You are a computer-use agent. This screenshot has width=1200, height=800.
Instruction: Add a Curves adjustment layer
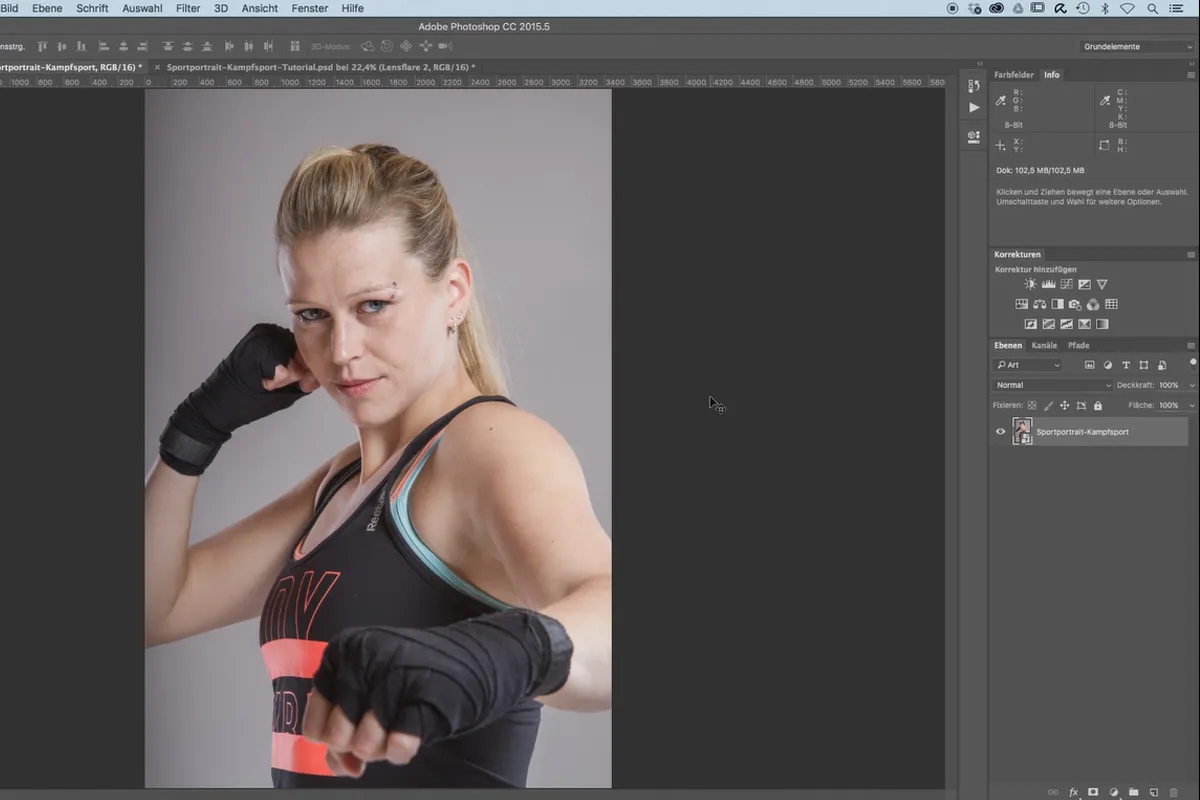(x=1066, y=285)
